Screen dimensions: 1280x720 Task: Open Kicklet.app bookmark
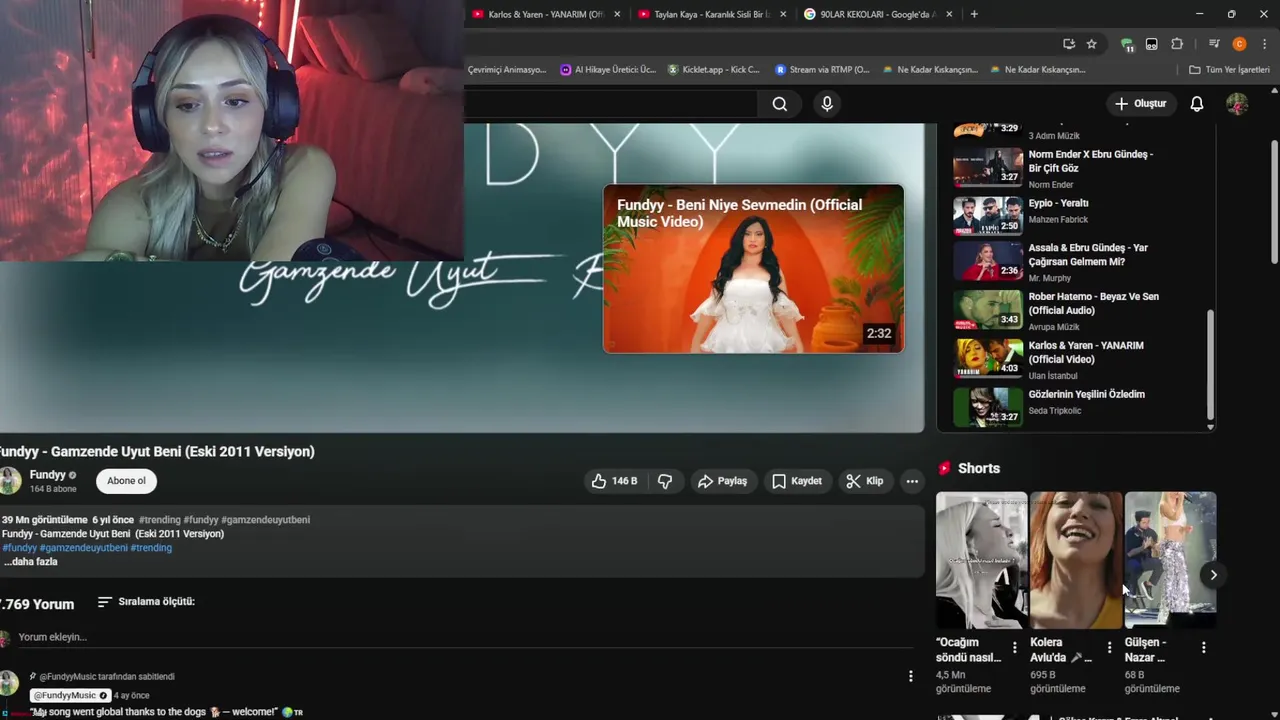pos(713,70)
